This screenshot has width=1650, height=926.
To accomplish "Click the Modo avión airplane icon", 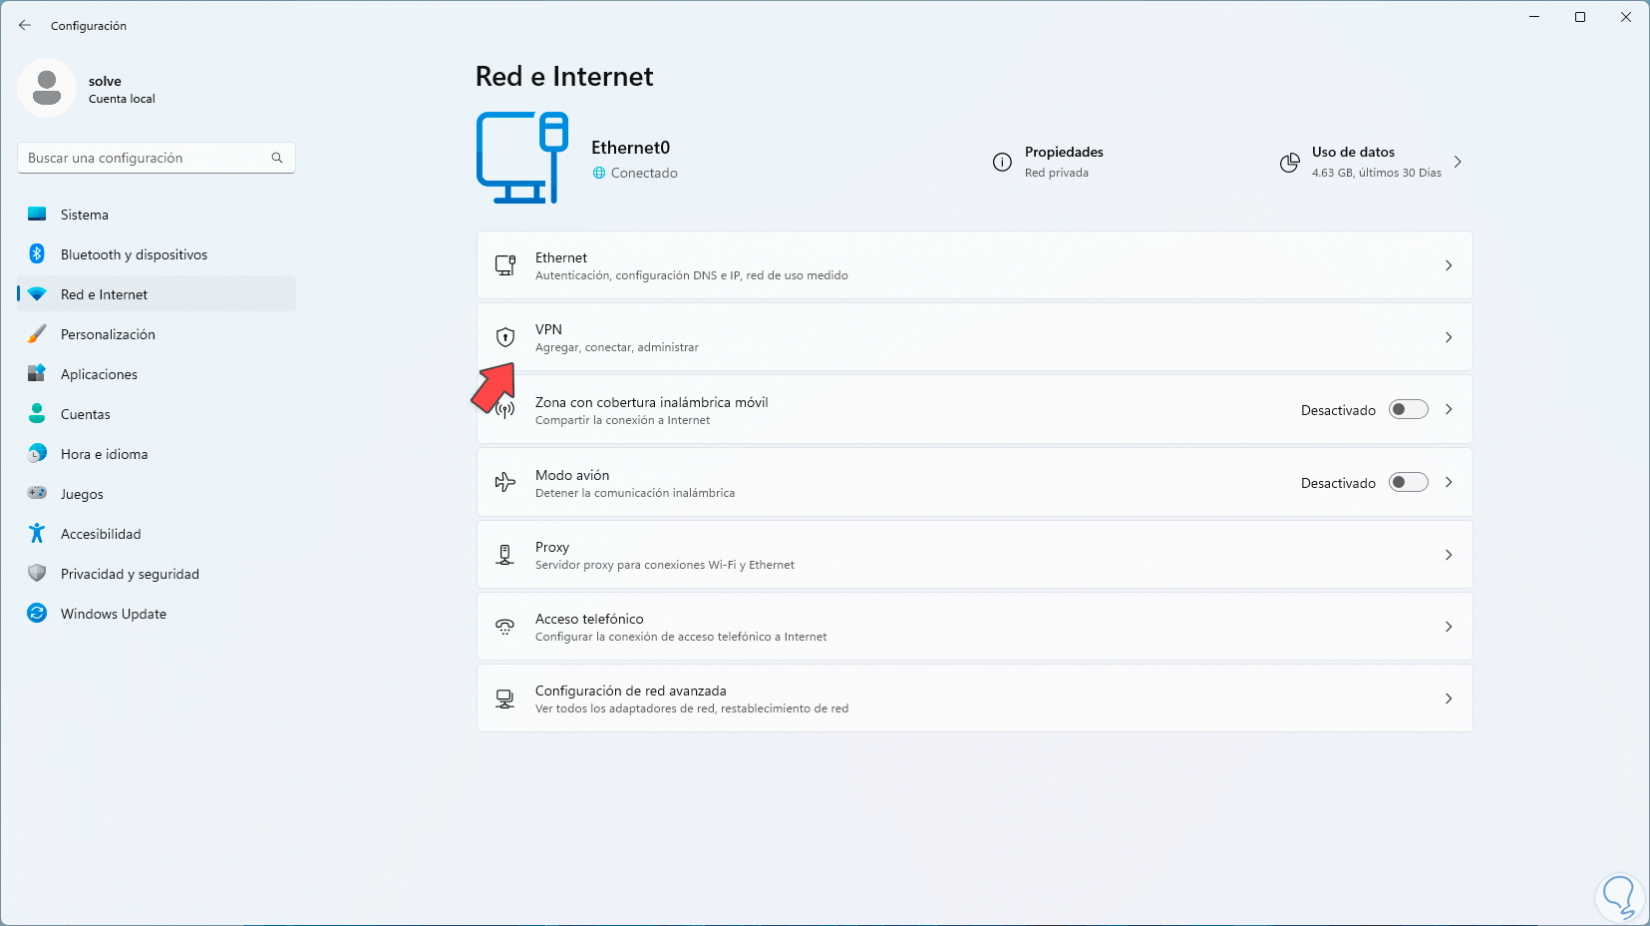I will (x=505, y=483).
